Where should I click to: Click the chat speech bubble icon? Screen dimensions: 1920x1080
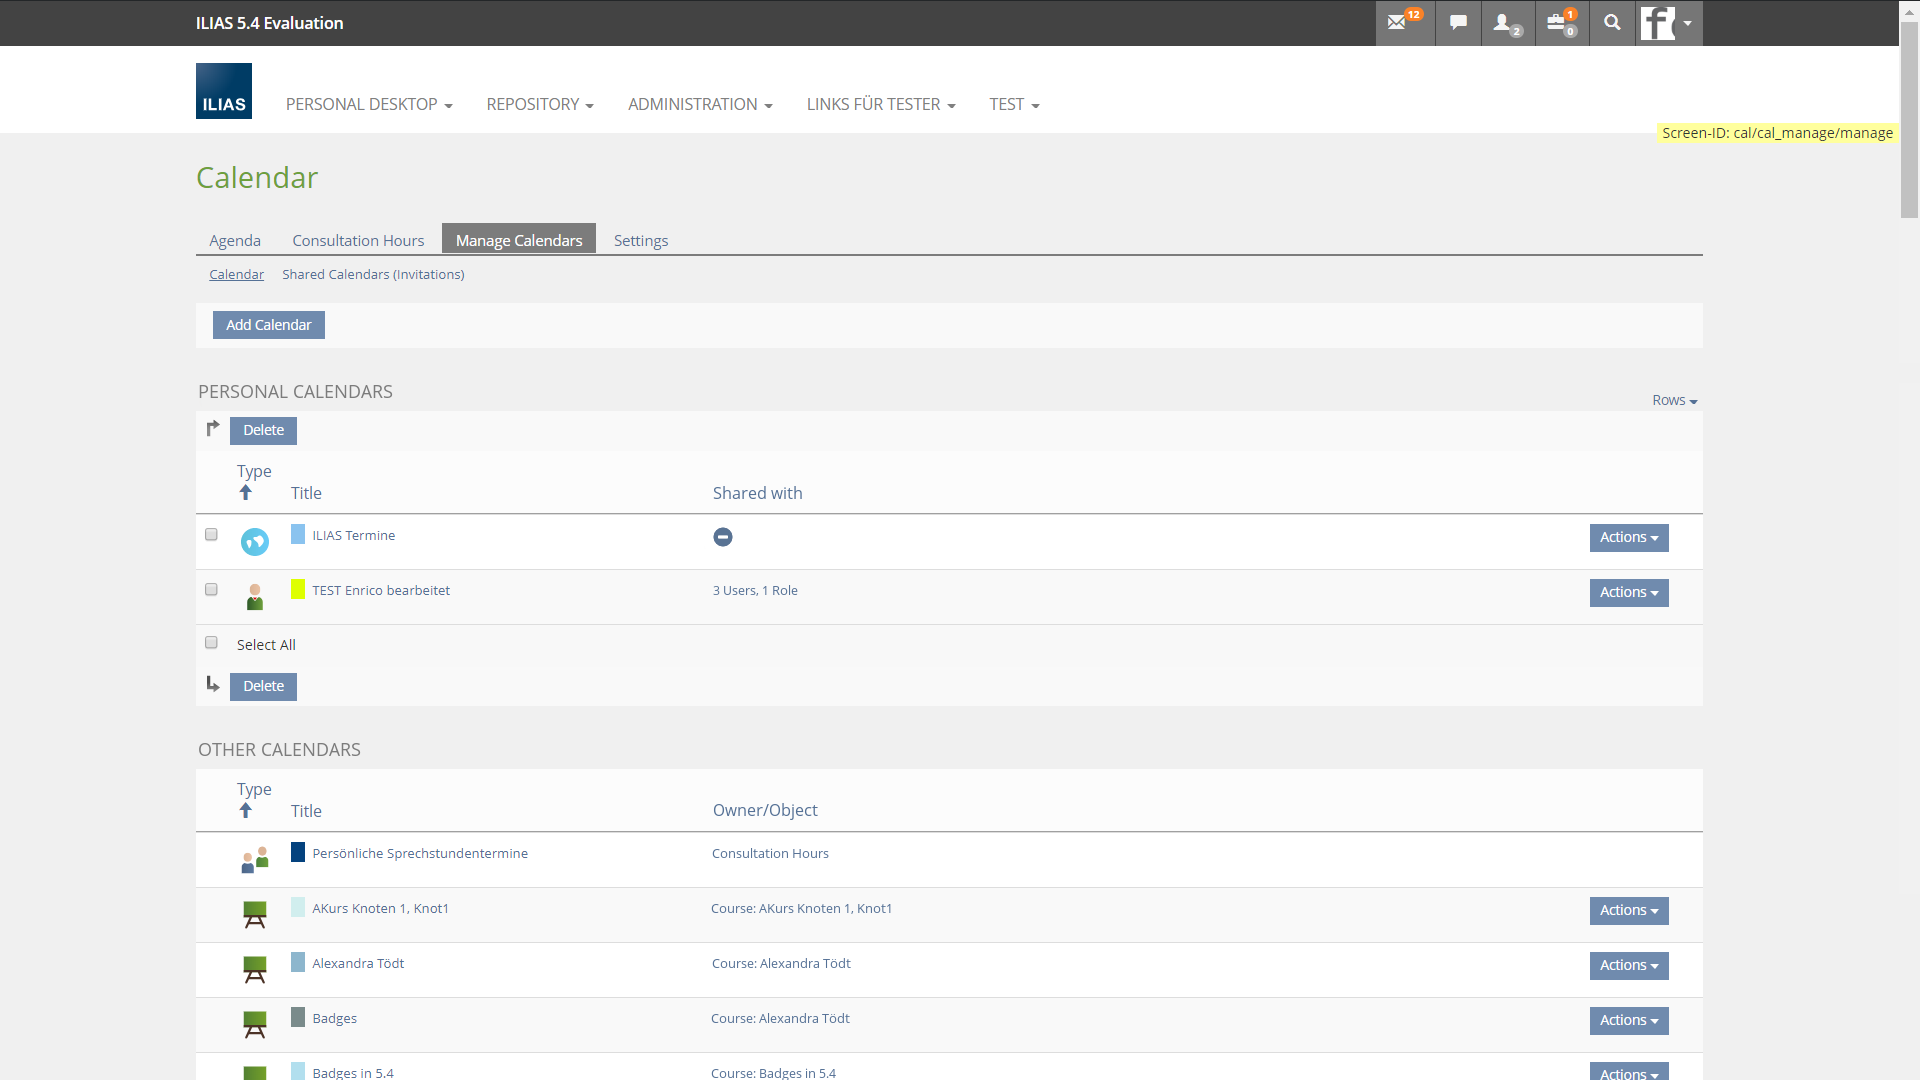pos(1458,22)
